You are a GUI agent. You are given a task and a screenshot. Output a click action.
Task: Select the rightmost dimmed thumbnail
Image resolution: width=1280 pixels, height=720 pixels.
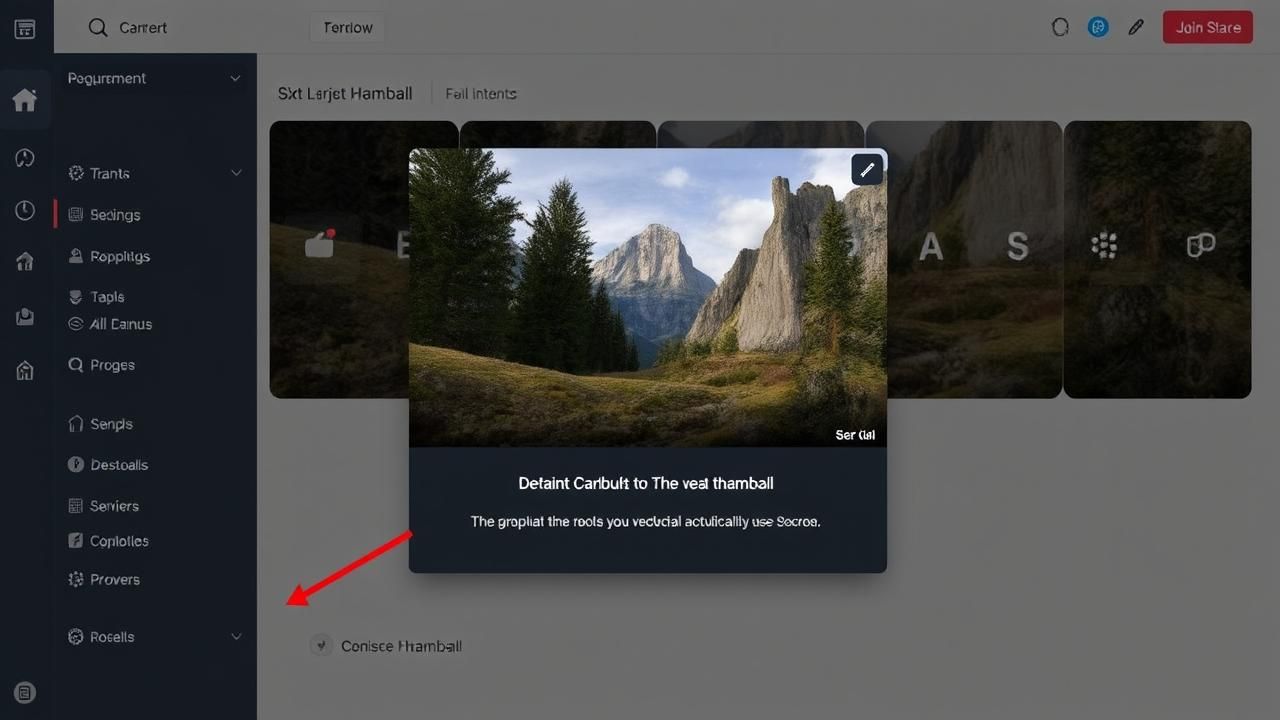coord(1157,260)
